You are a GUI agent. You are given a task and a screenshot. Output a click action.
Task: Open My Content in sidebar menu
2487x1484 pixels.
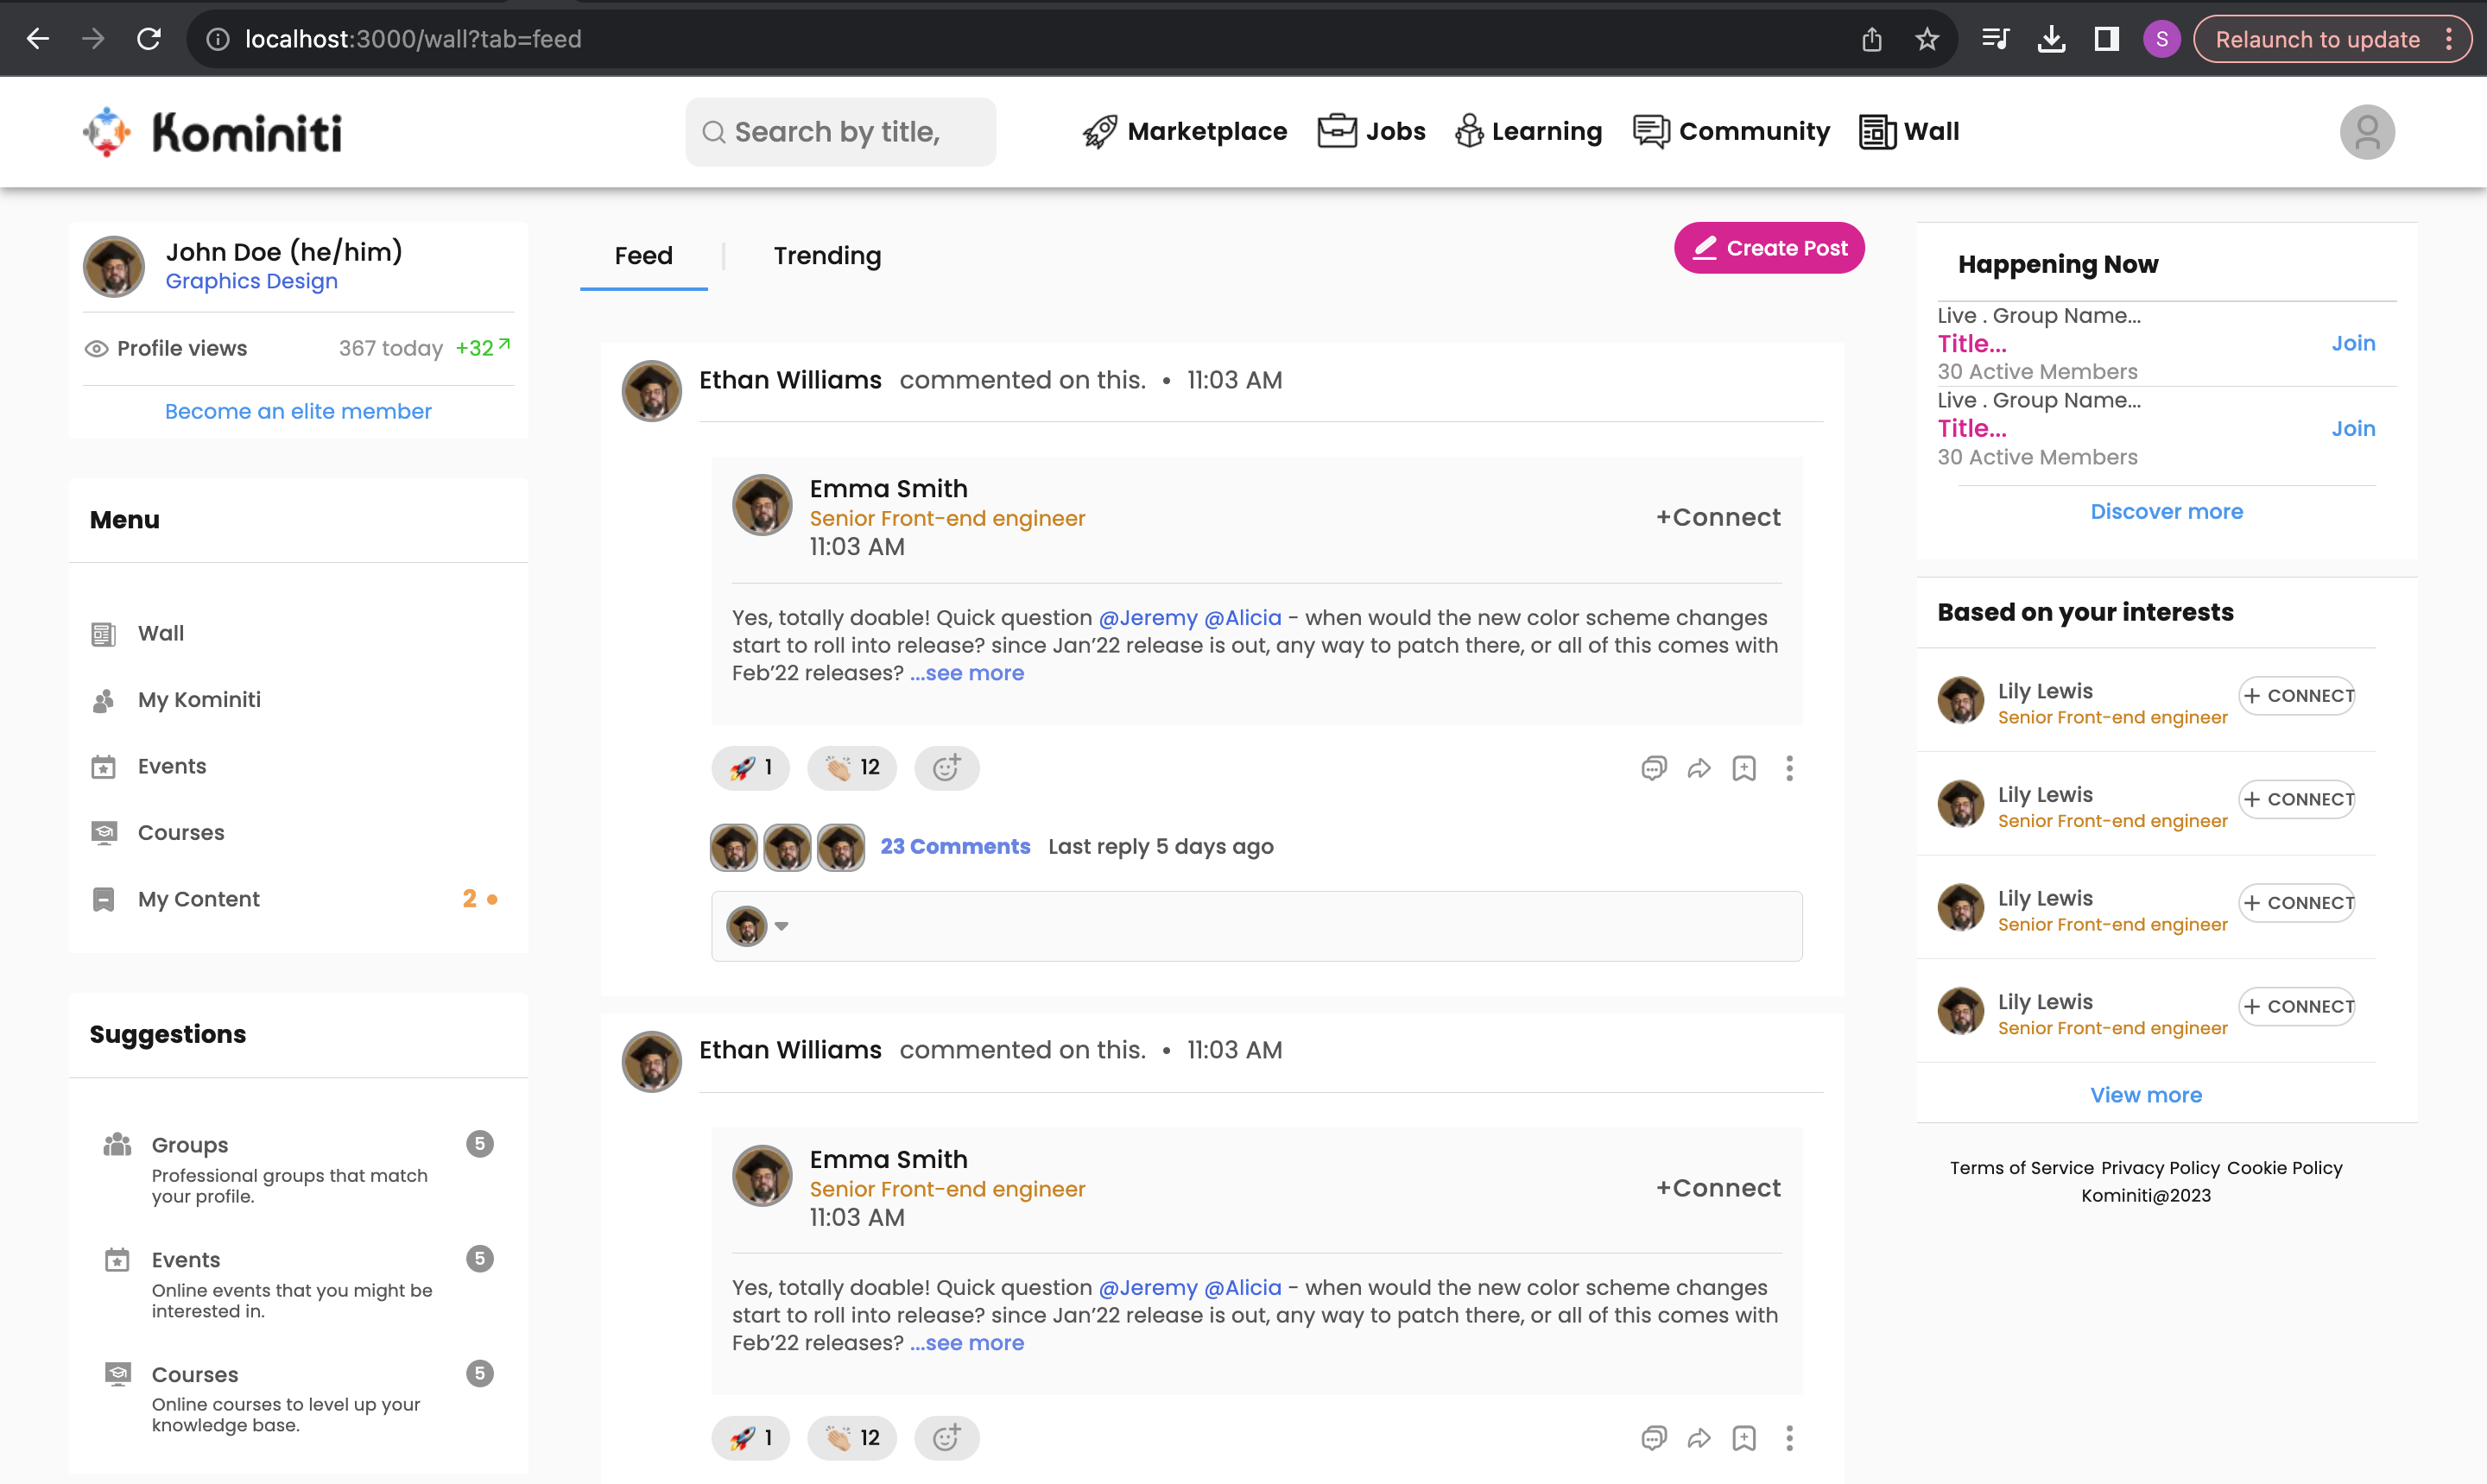[199, 899]
